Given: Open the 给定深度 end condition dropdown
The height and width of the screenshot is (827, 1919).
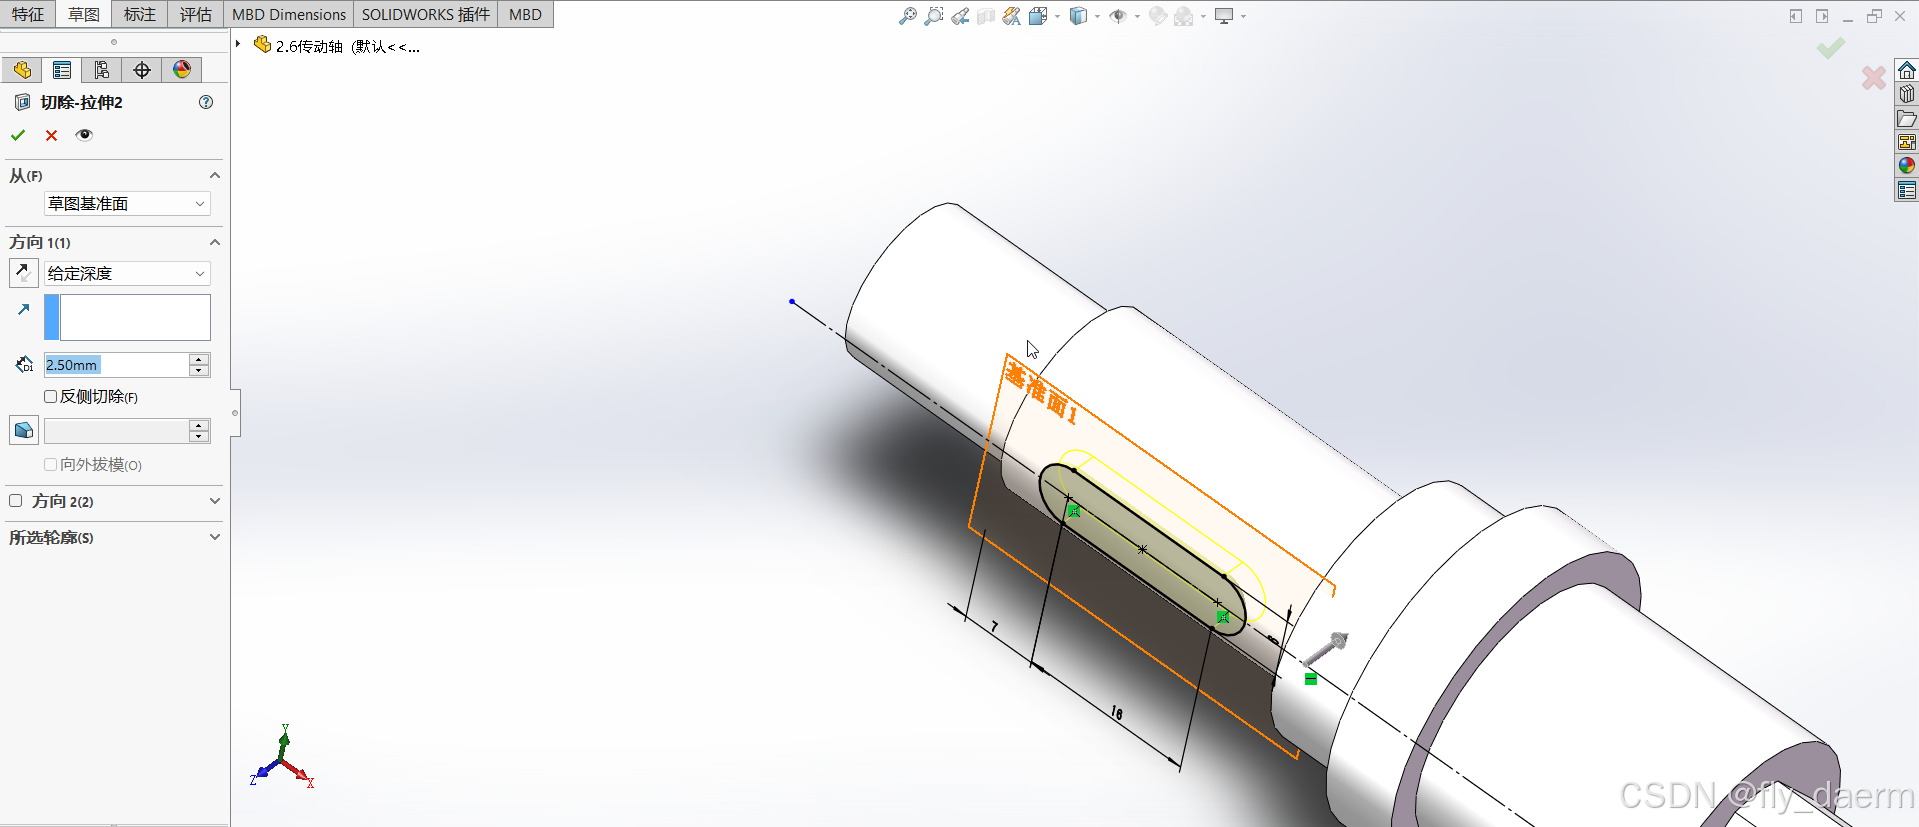Looking at the screenshot, I should (127, 273).
